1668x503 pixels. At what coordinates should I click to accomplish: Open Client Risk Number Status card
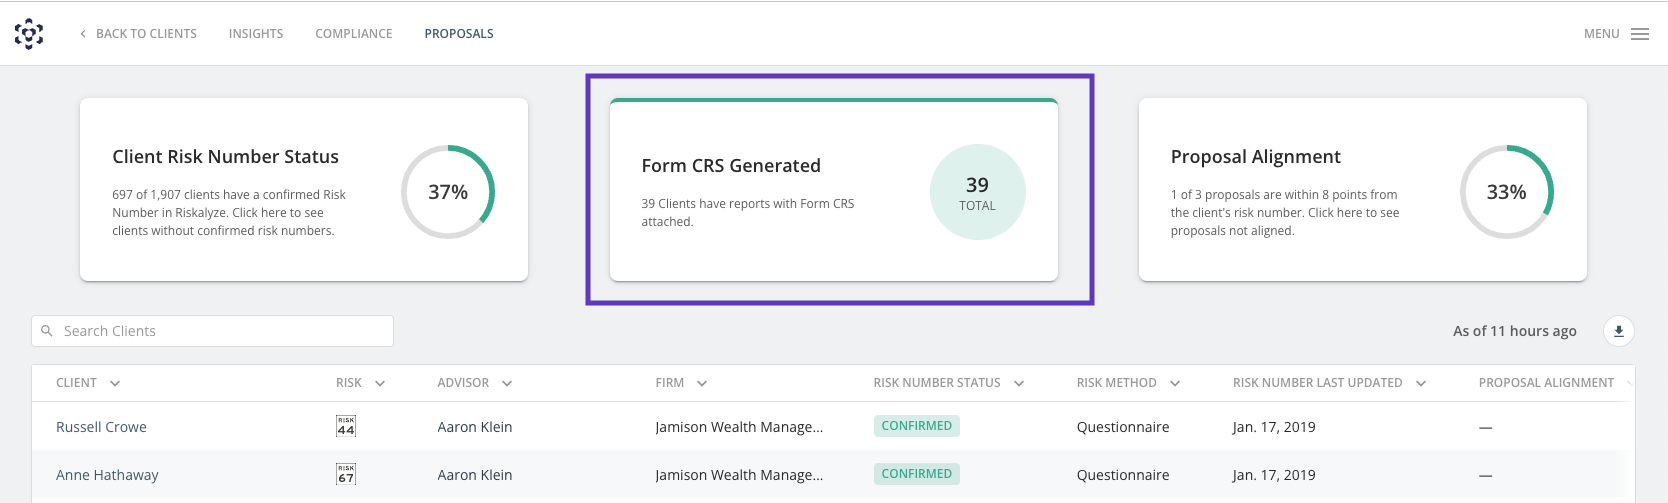(304, 190)
